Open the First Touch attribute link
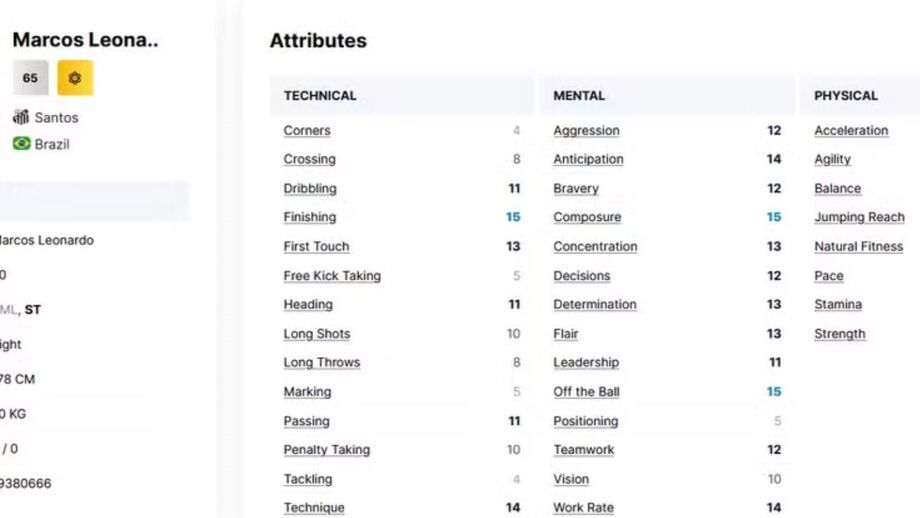 point(316,247)
